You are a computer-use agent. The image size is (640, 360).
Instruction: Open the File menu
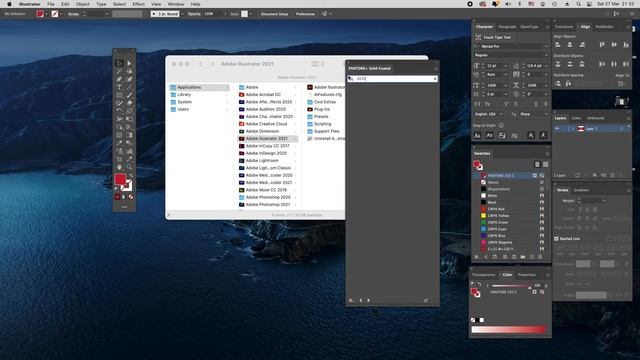pyautogui.click(x=51, y=4)
